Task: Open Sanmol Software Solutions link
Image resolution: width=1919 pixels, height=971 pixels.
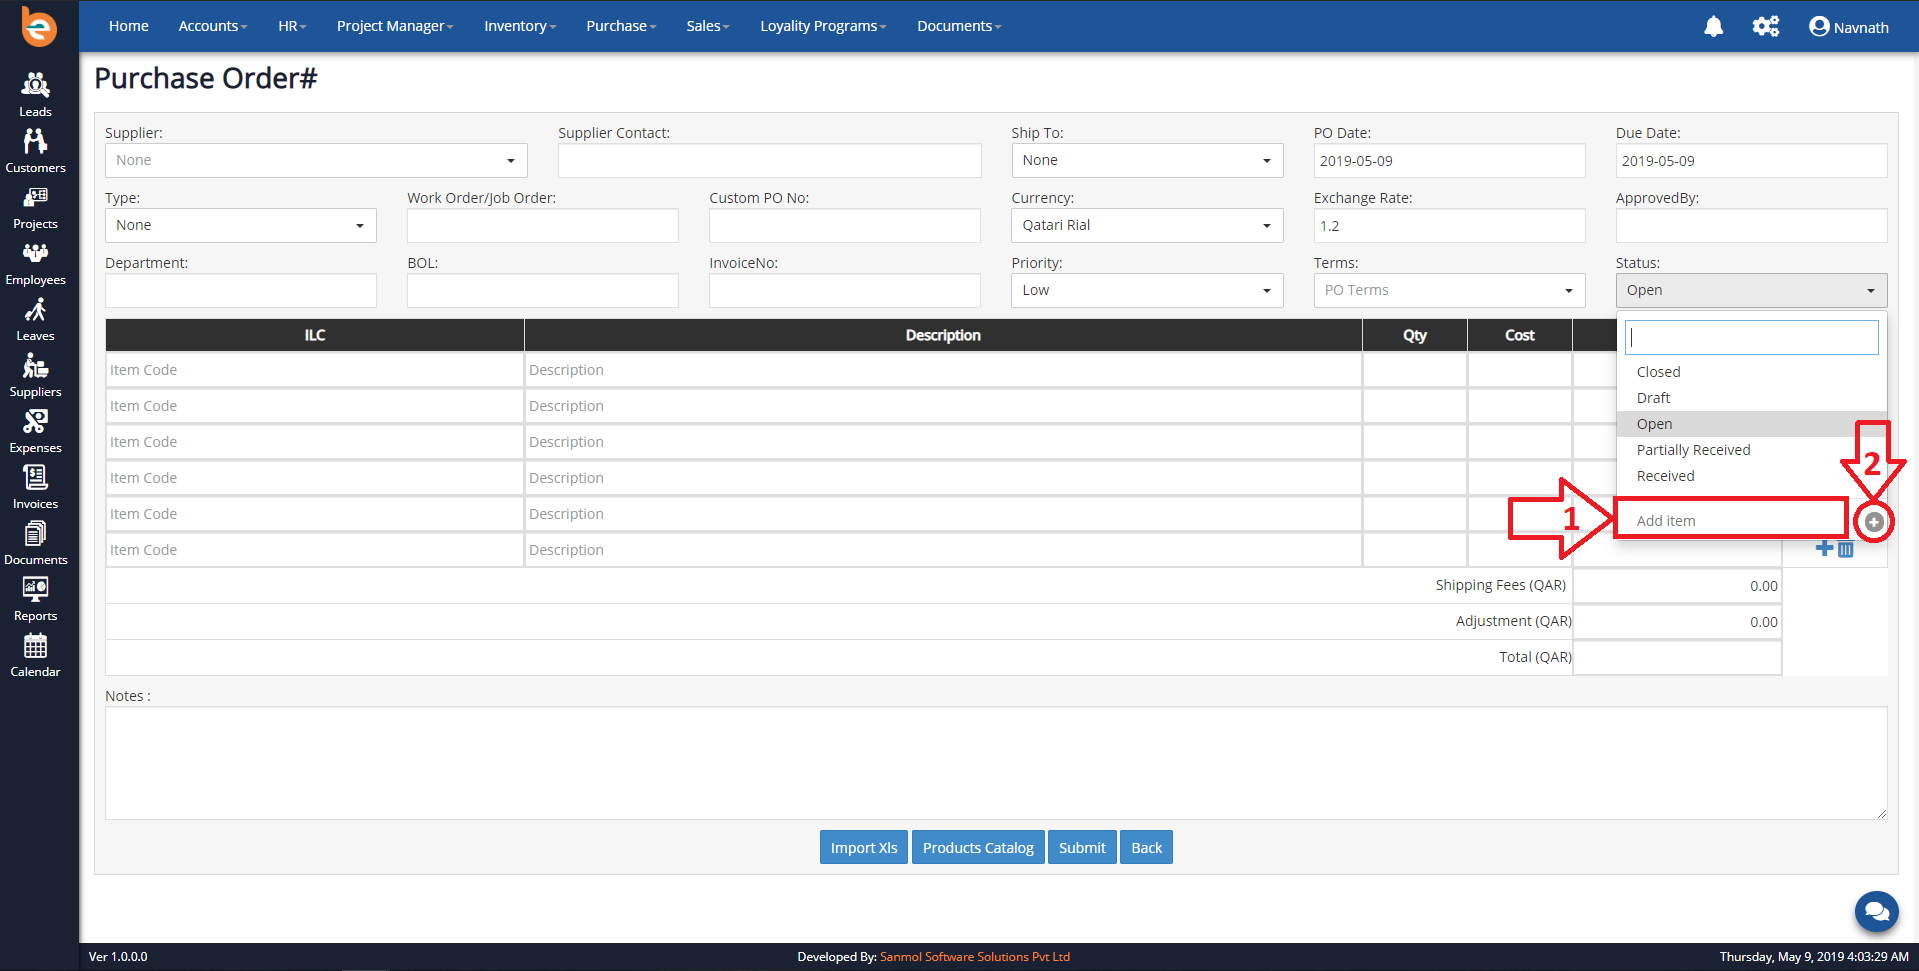Action: tap(975, 957)
